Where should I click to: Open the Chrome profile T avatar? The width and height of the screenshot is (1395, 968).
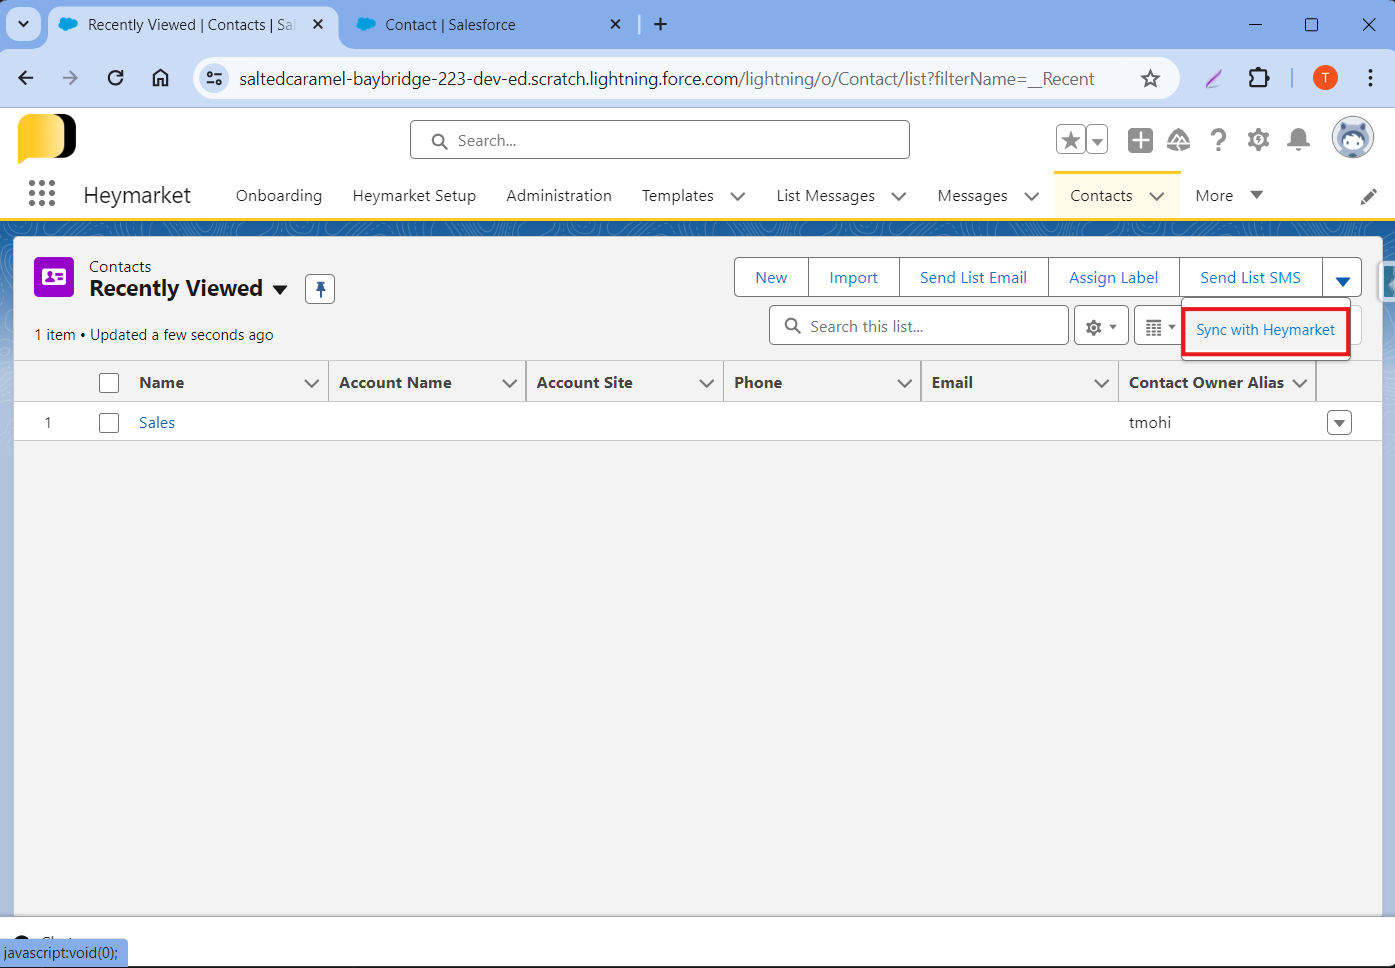coord(1325,78)
